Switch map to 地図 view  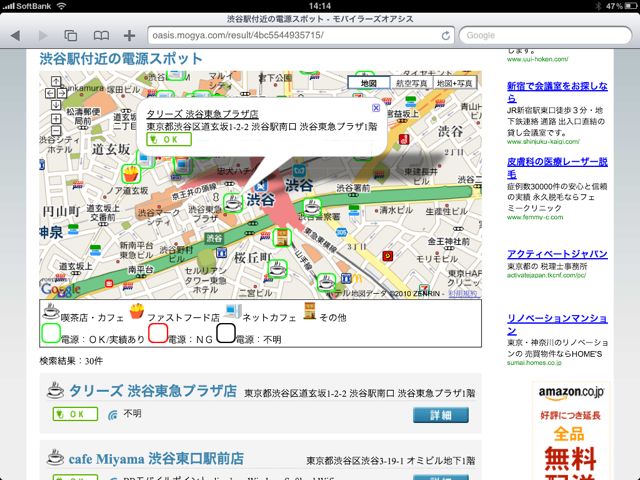pyautogui.click(x=369, y=83)
